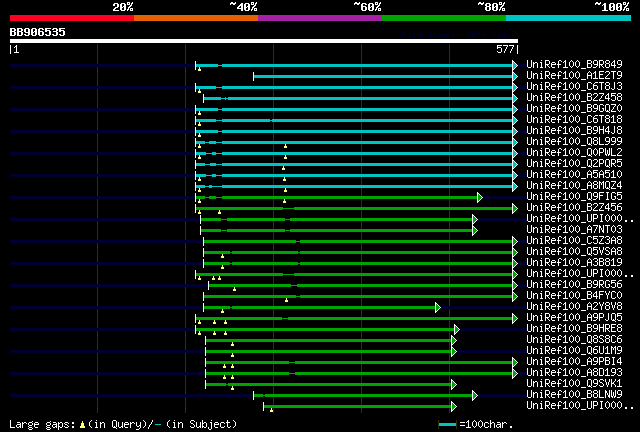This screenshot has width=640, height=432.
Task: Select the UniRef100_Q6U1M9 label
Action: (x=574, y=351)
